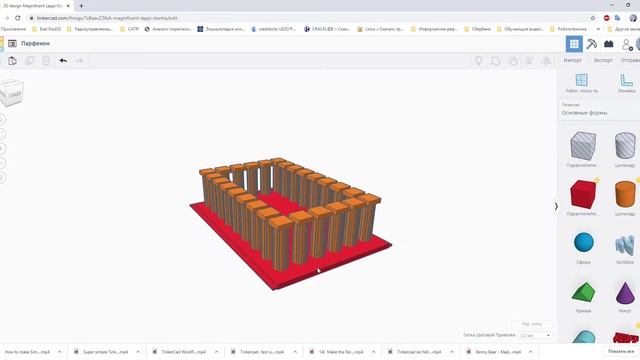Open options for TinkerCad Workfl download
The height and width of the screenshot is (360, 640).
(x=216, y=352)
